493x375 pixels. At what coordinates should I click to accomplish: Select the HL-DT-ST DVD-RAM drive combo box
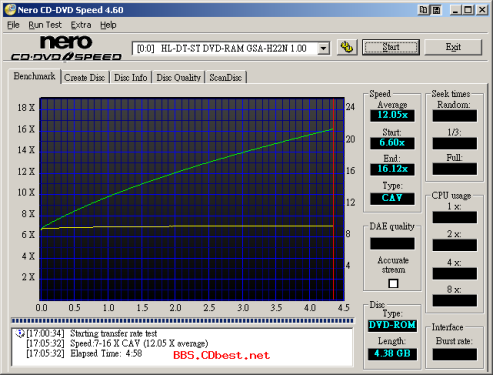231,49
